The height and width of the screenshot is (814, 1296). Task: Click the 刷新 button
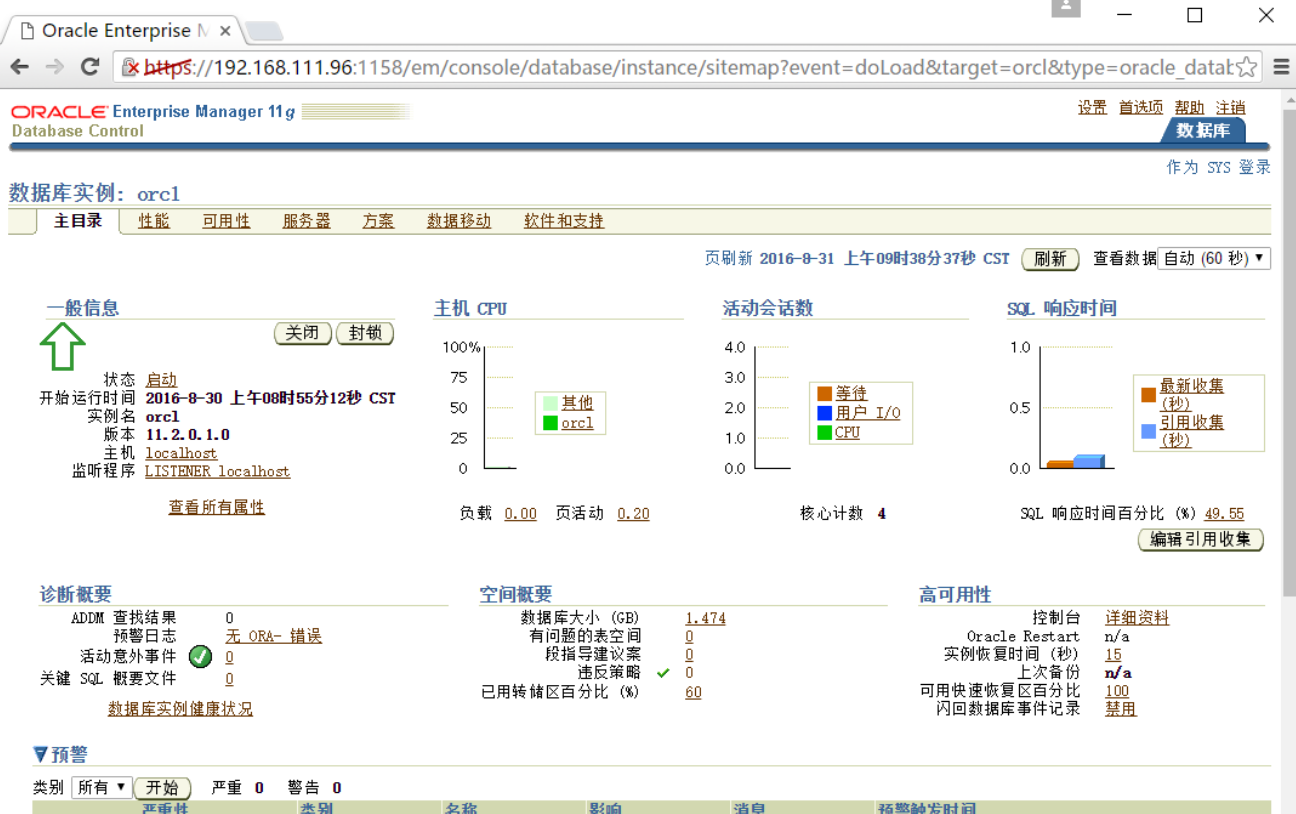(1050, 259)
